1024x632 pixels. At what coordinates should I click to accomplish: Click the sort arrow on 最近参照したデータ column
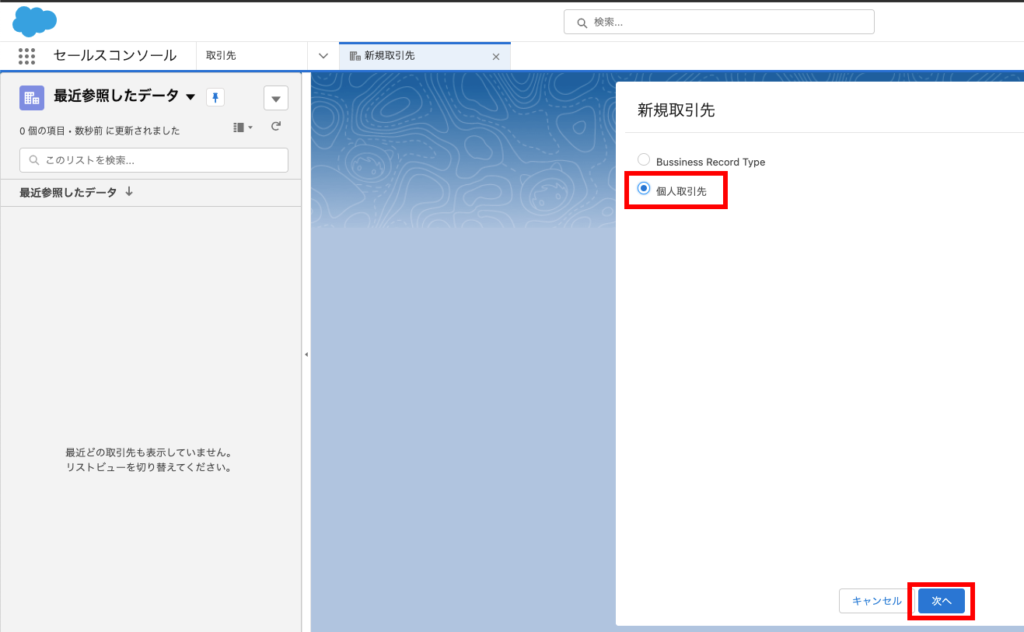(x=129, y=192)
